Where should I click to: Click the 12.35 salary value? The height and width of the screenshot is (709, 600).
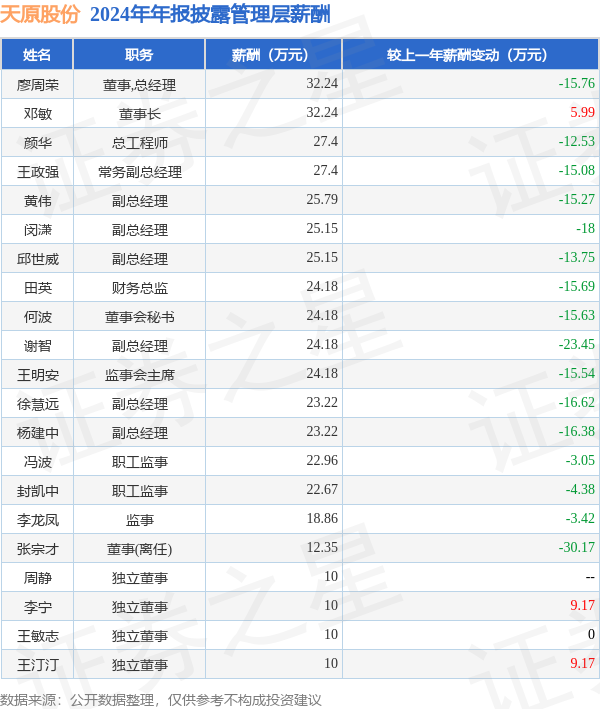click(322, 547)
